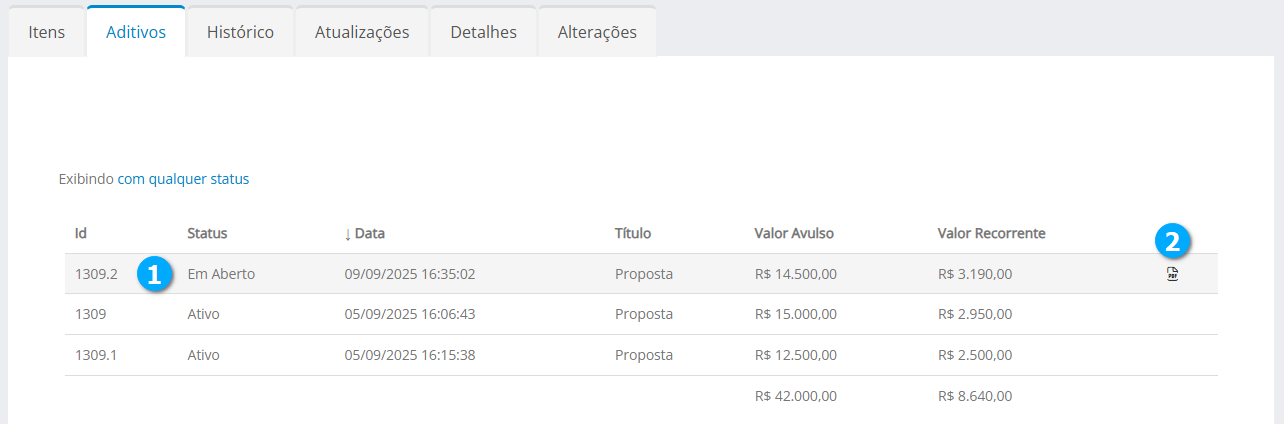
Task: Show the Detalhes tab
Action: pyautogui.click(x=484, y=32)
